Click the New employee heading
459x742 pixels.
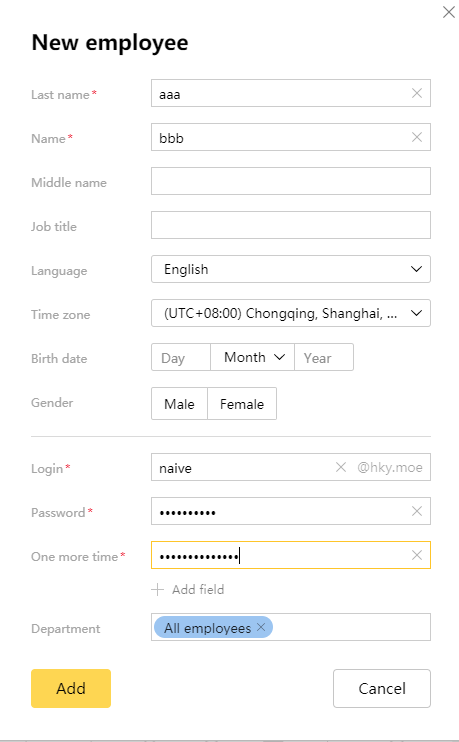point(110,43)
